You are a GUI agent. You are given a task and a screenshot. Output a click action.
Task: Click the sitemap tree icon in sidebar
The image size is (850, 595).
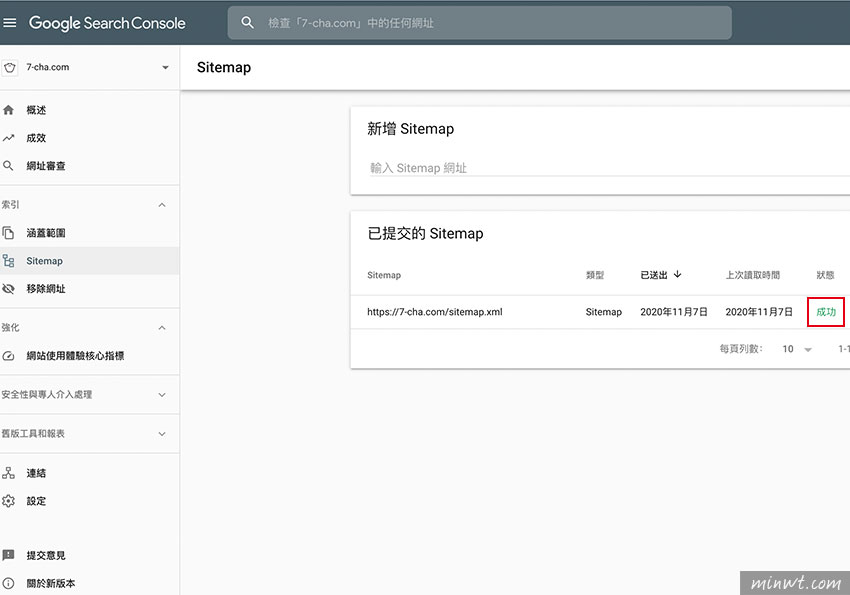pos(8,261)
